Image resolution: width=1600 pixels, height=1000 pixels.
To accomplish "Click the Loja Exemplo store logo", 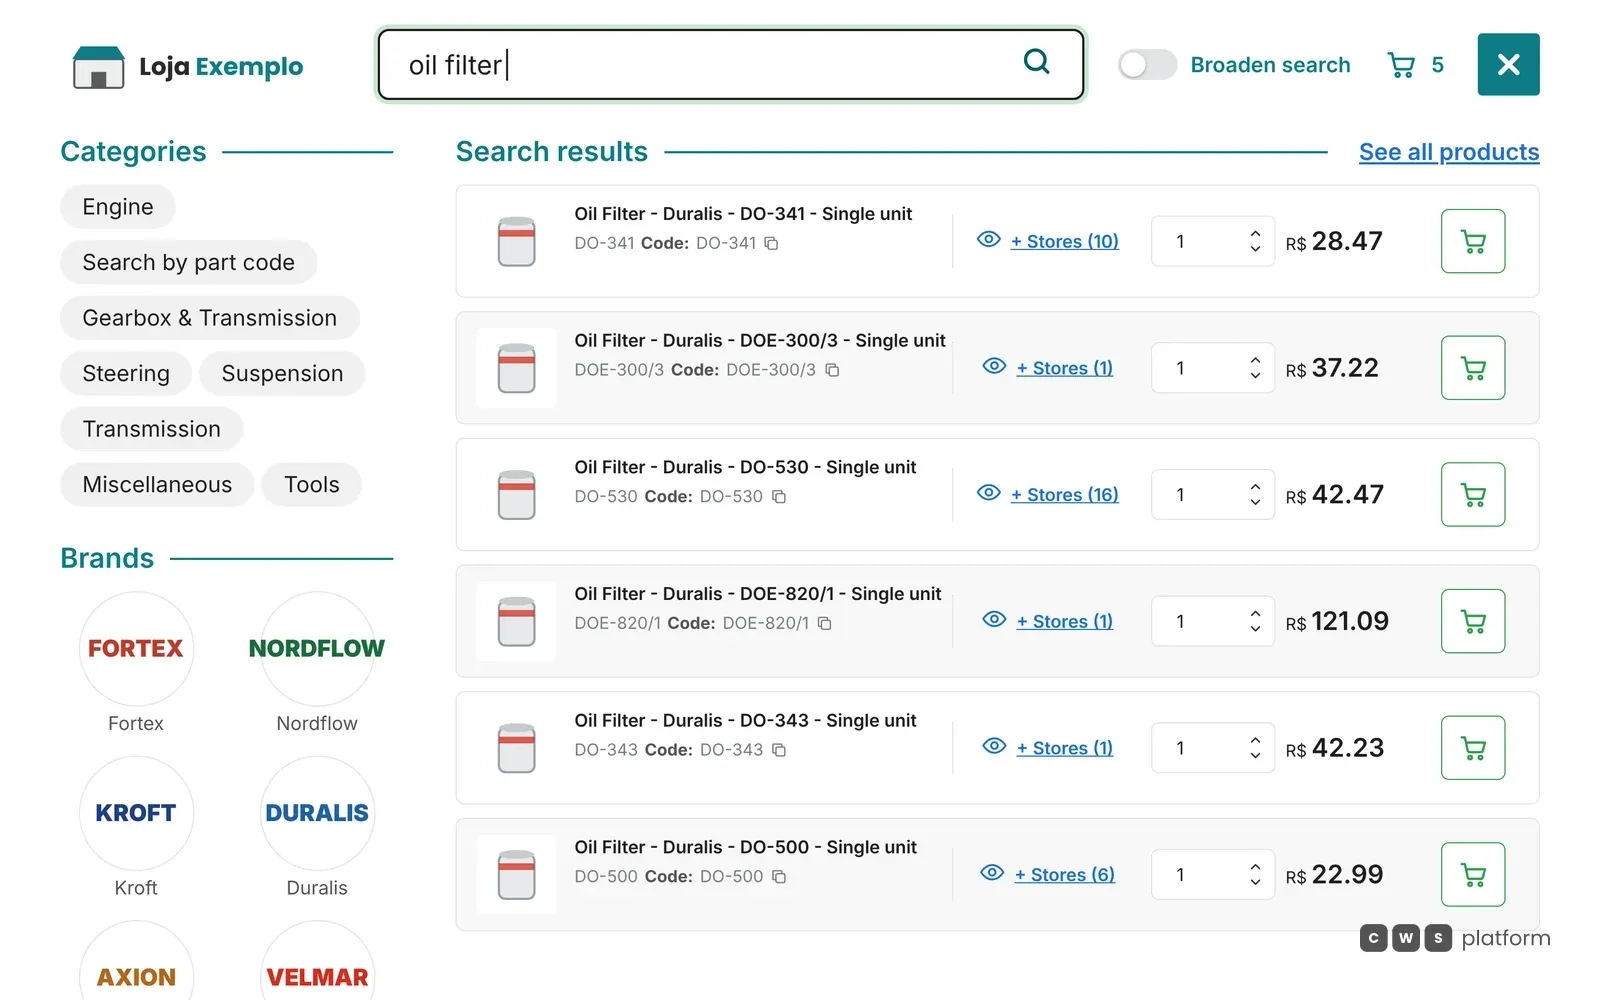I will [188, 67].
